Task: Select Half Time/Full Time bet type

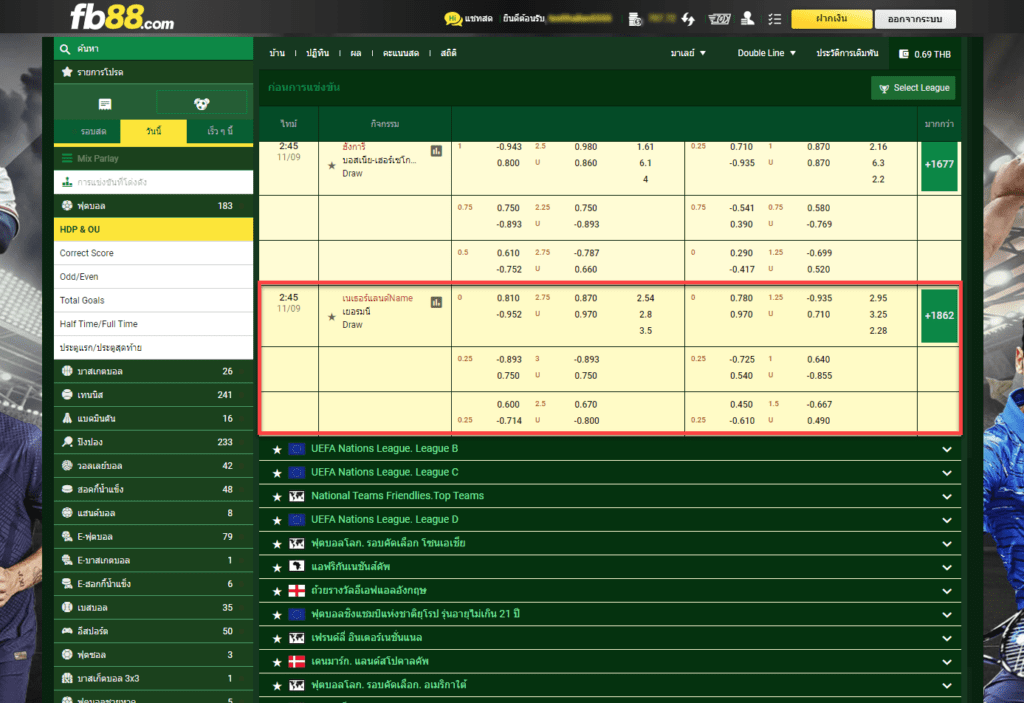Action: tap(153, 323)
